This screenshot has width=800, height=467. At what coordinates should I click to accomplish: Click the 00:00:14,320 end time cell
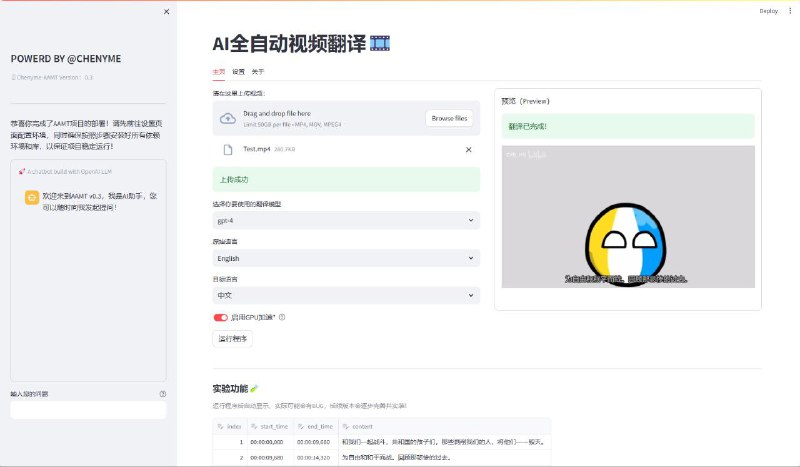pyautogui.click(x=316, y=458)
